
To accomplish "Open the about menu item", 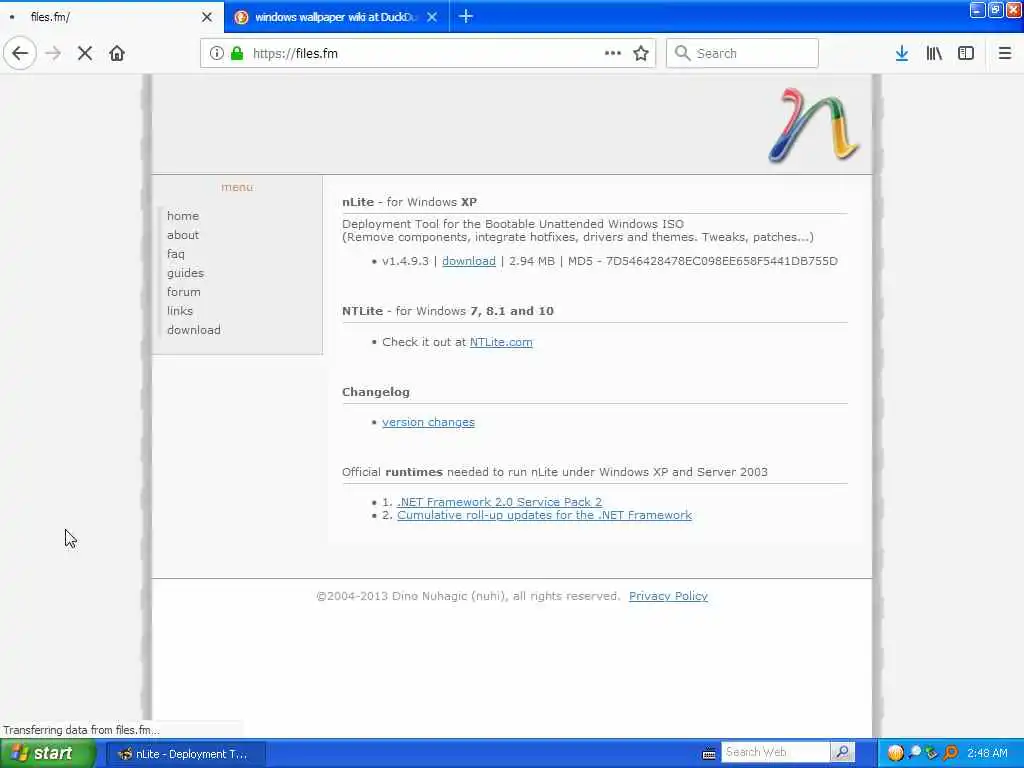I will pos(183,234).
